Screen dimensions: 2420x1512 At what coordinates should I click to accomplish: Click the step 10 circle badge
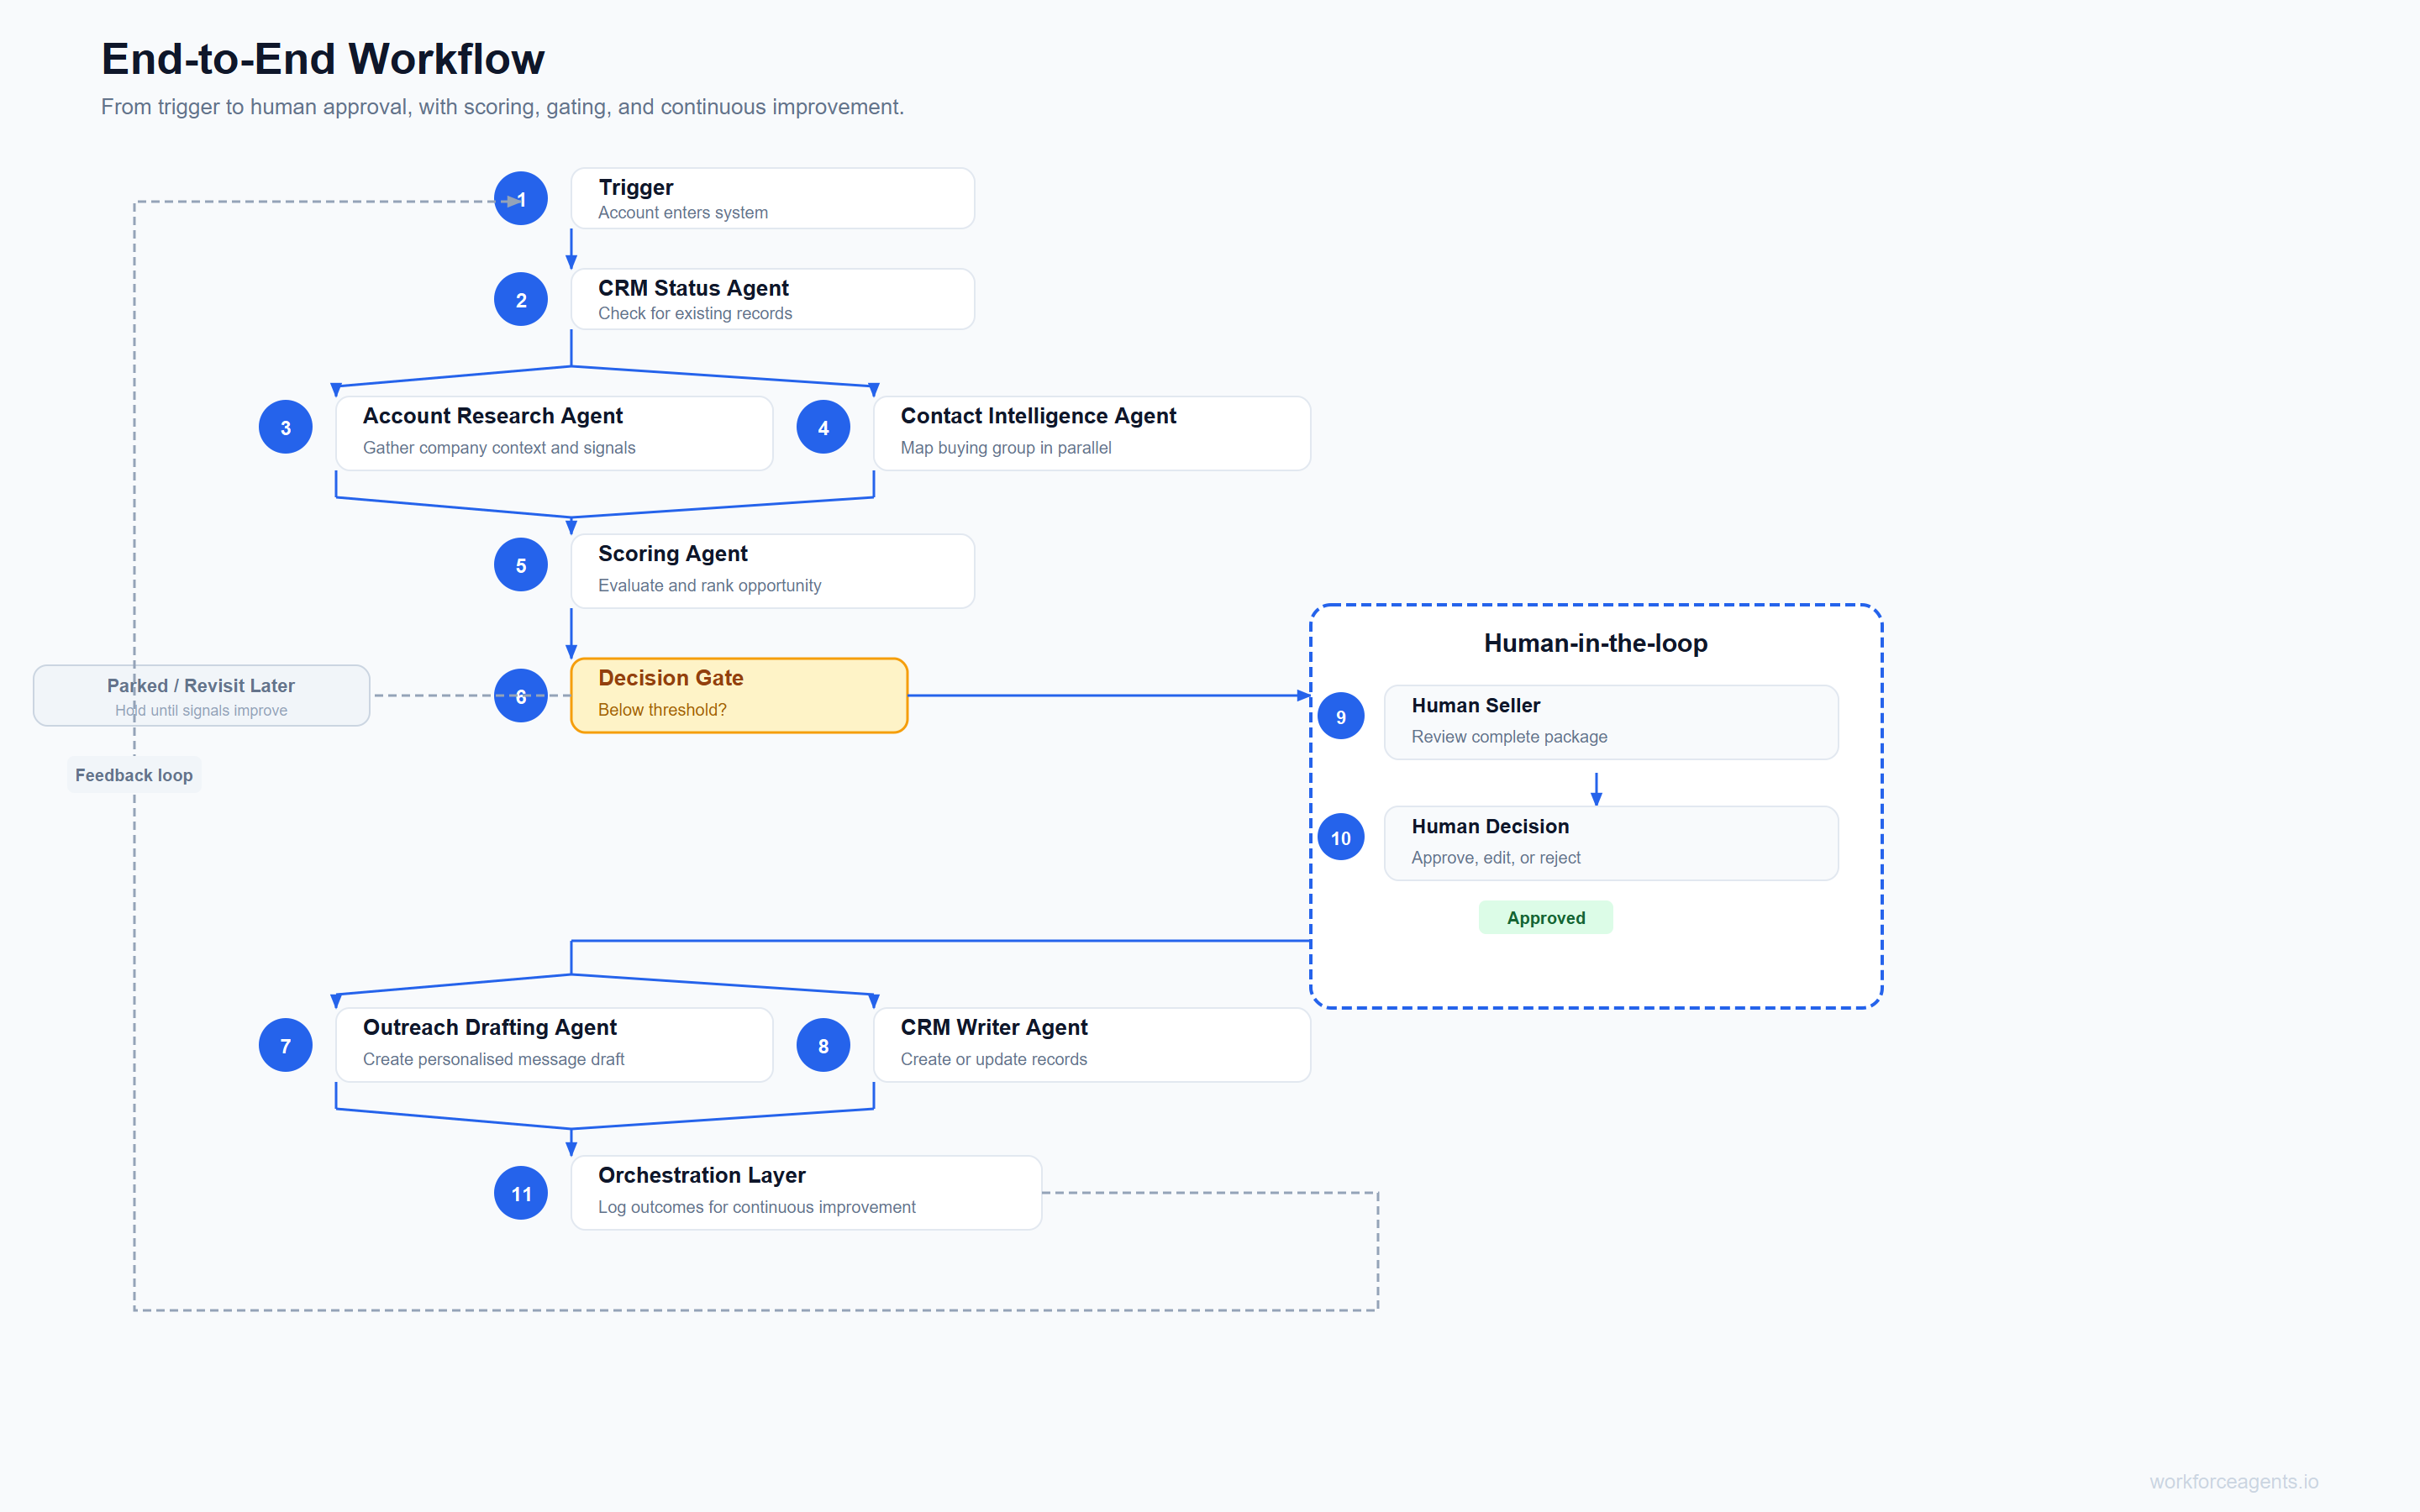1341,837
